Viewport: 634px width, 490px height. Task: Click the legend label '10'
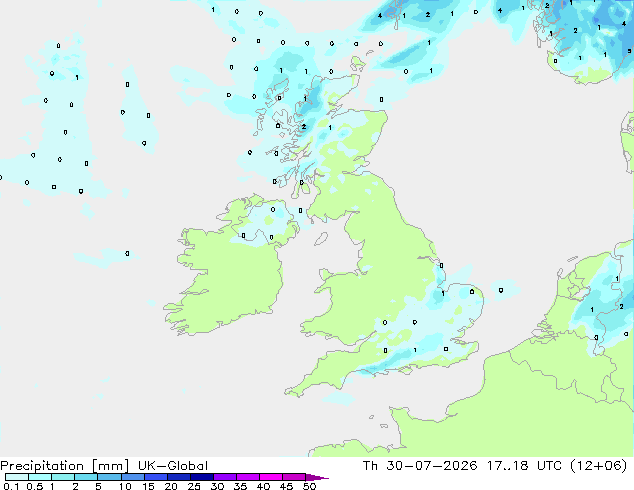pyautogui.click(x=125, y=486)
